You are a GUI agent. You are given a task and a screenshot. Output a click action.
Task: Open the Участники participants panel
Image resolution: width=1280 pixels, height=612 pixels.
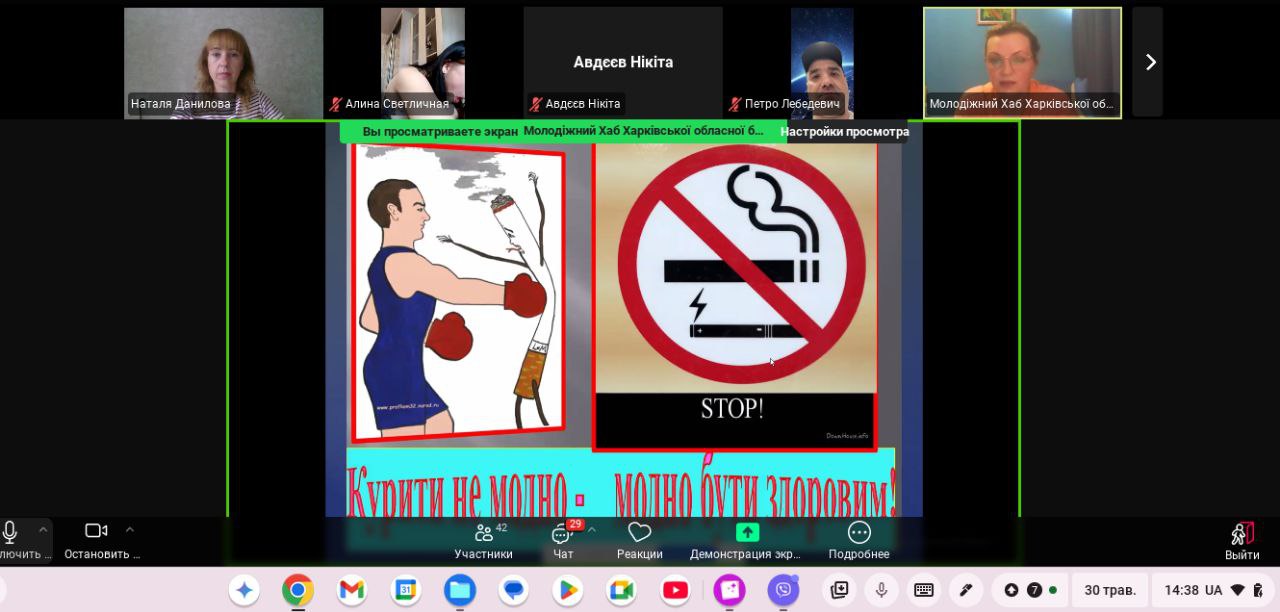point(484,540)
